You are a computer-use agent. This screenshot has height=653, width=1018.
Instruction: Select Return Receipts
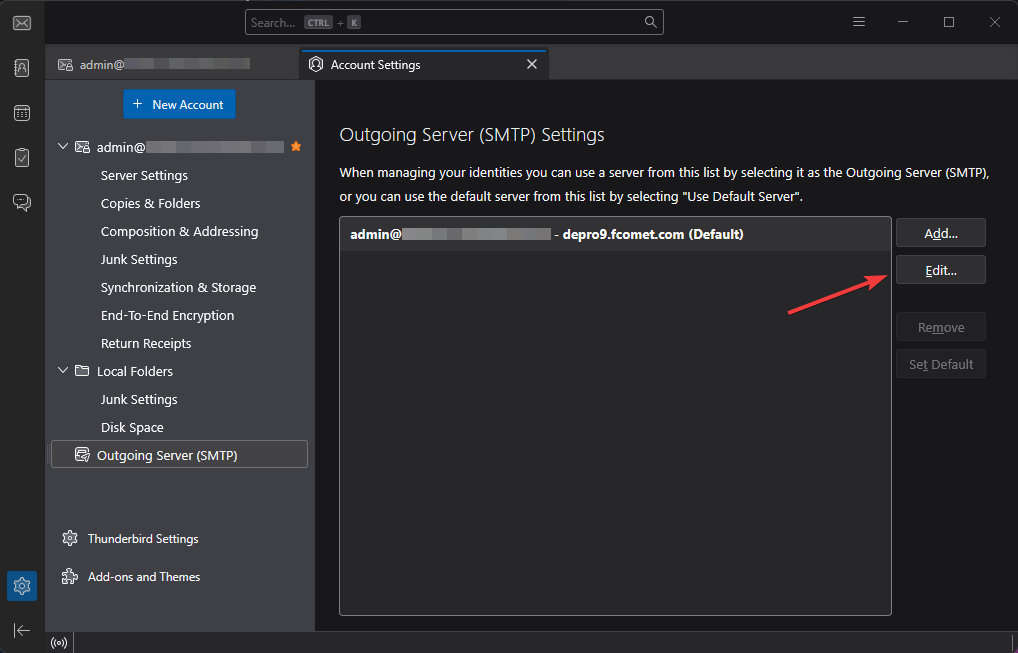[146, 343]
